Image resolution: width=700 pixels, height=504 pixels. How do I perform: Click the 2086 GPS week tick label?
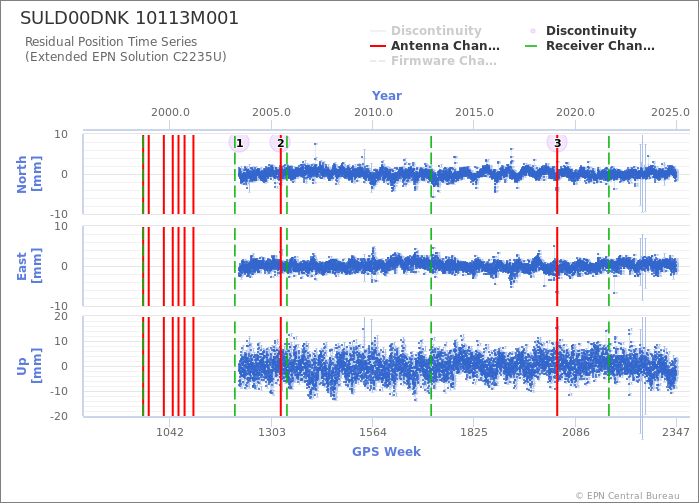(x=575, y=432)
